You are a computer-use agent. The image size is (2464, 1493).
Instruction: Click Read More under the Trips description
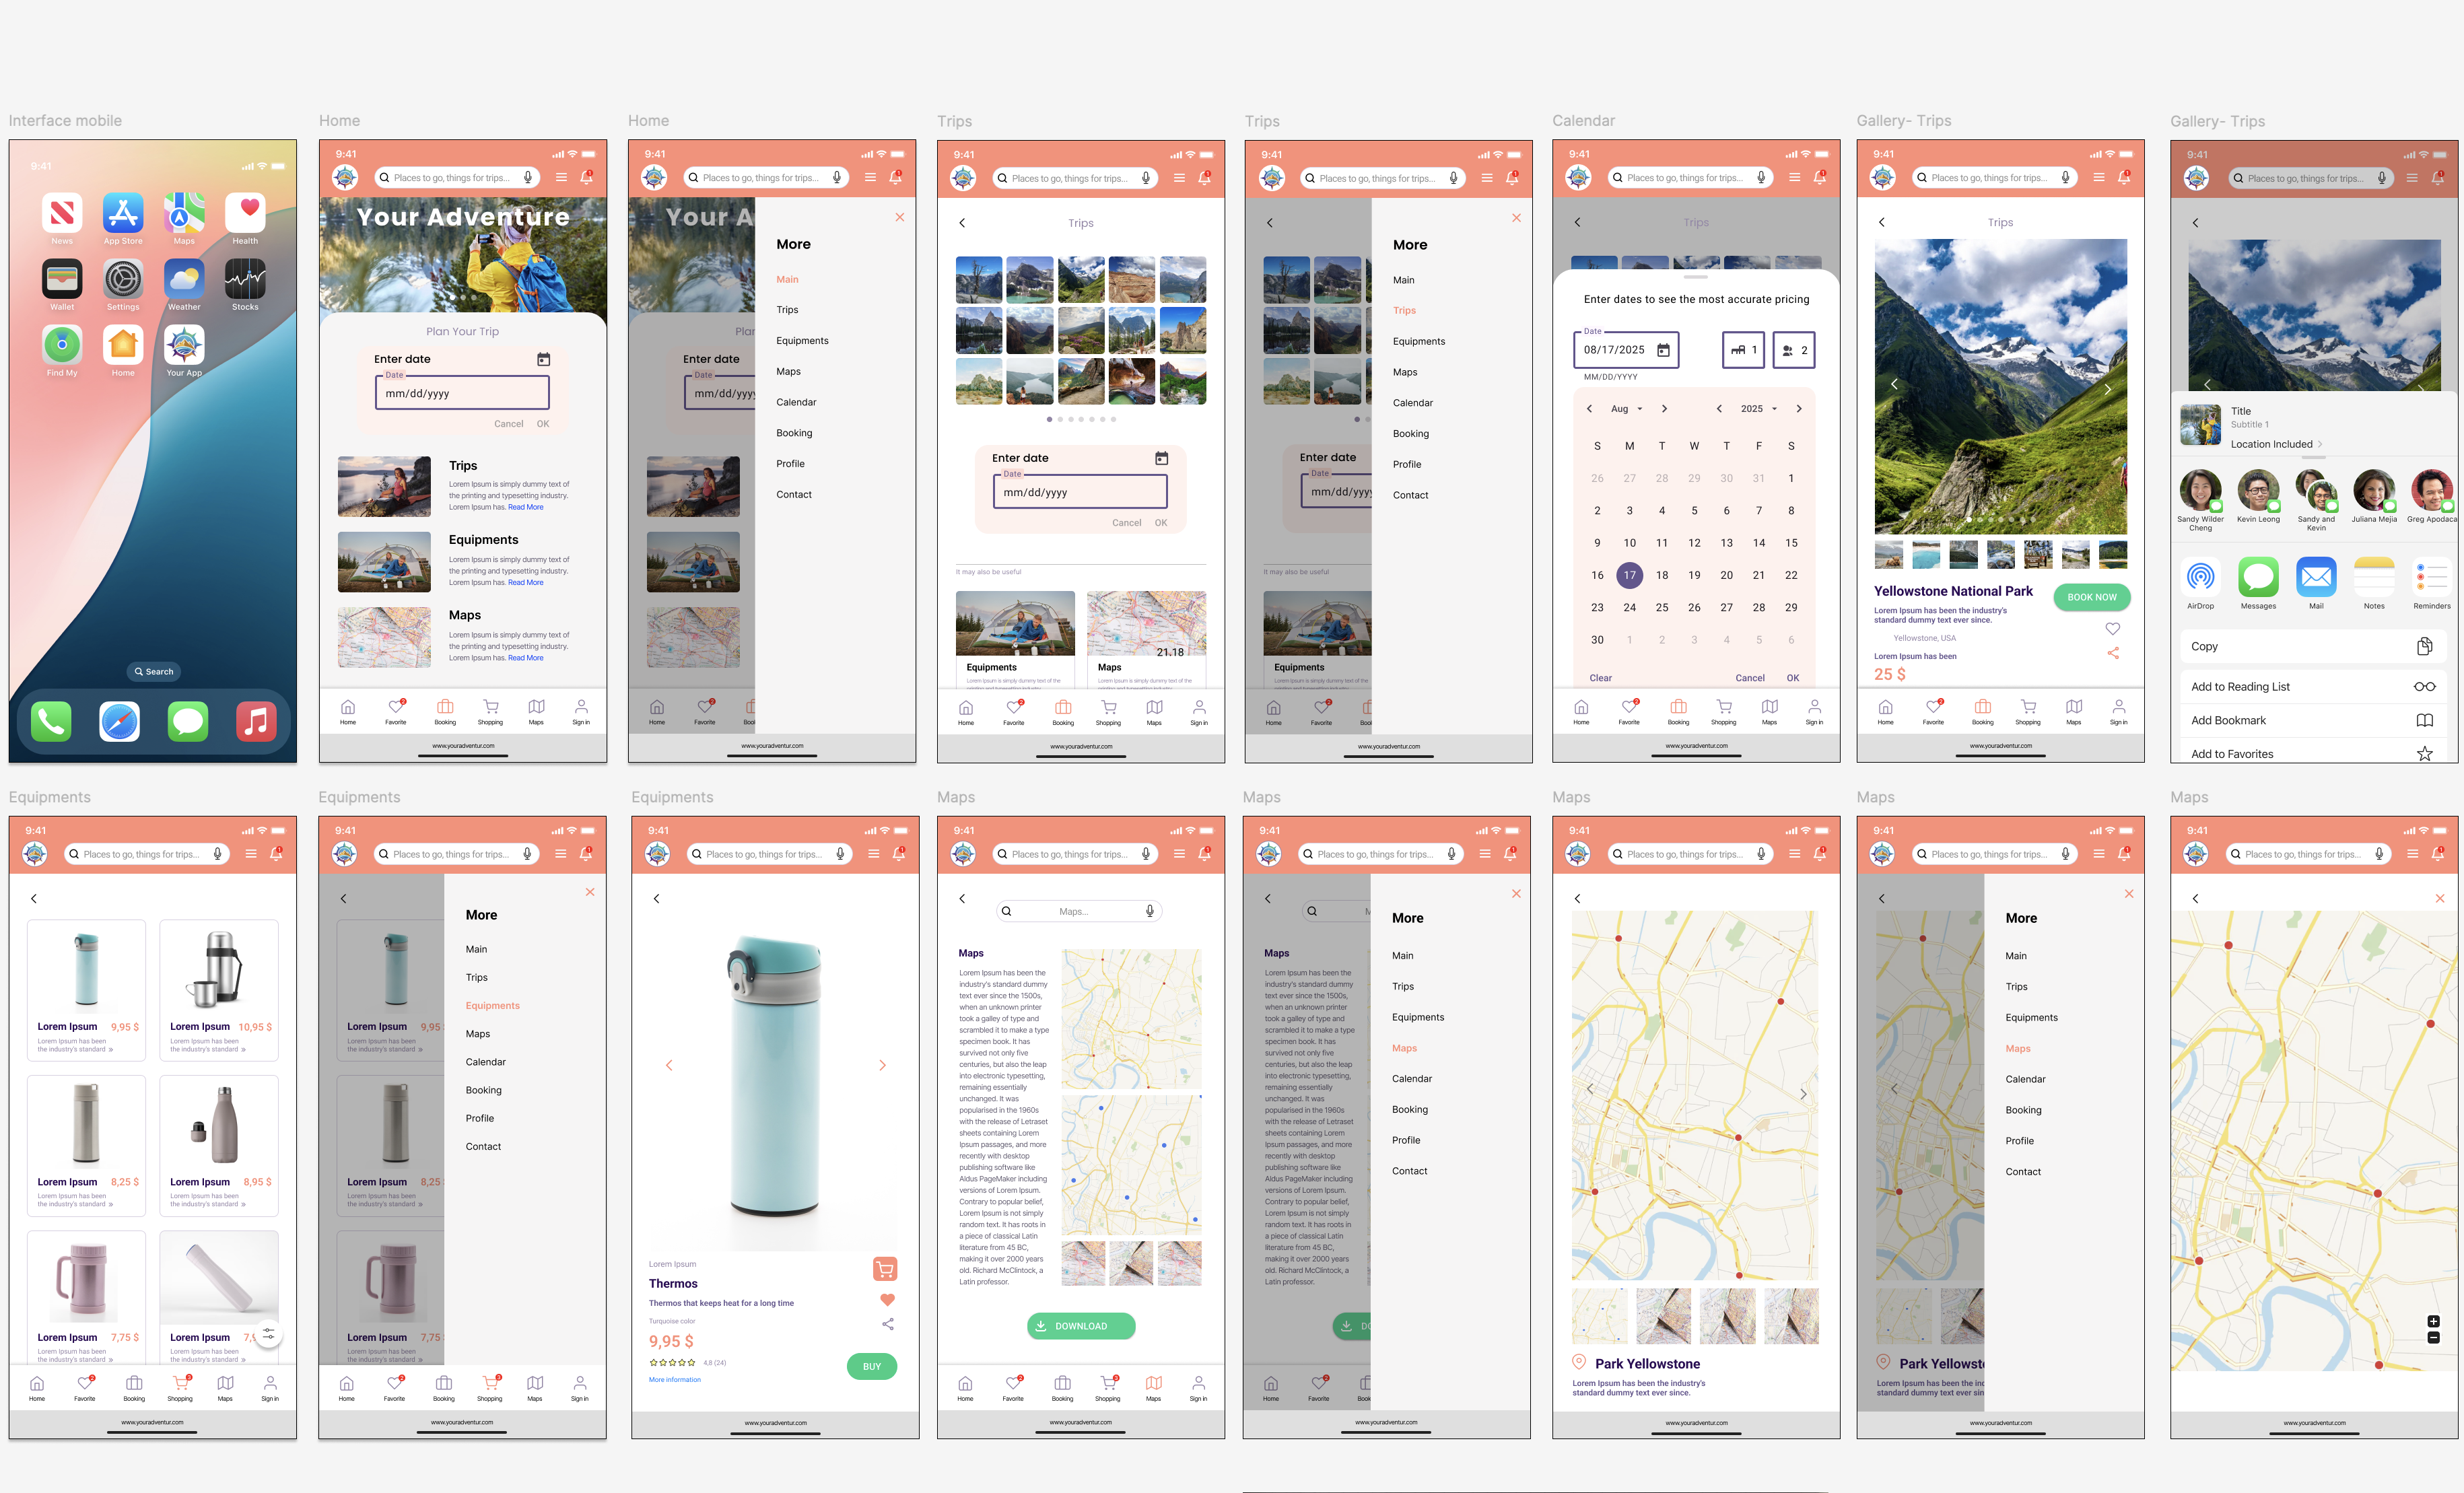pyautogui.click(x=526, y=507)
